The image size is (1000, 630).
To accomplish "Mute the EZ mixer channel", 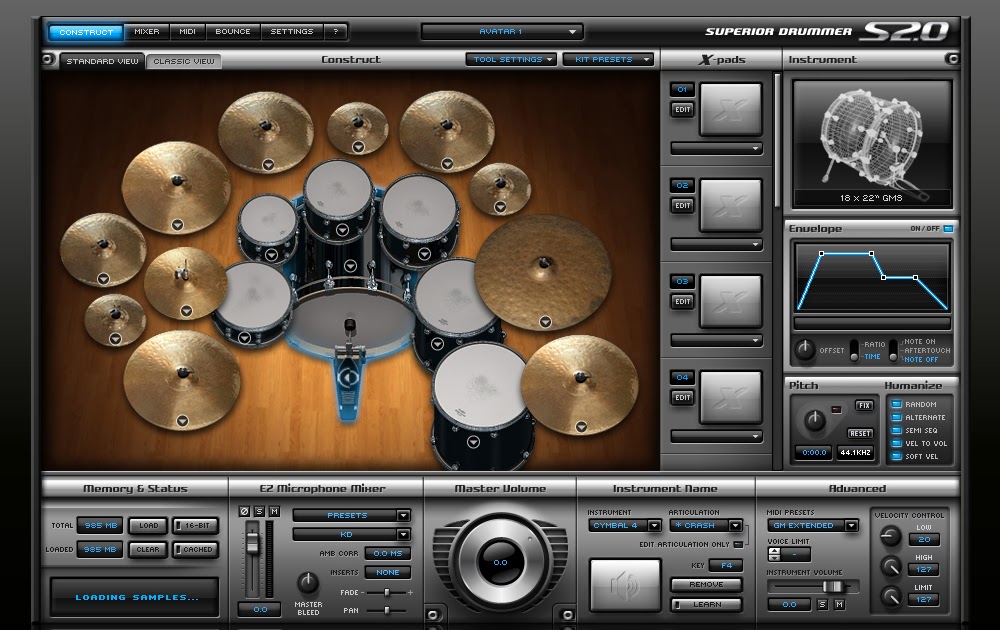I will click(274, 511).
